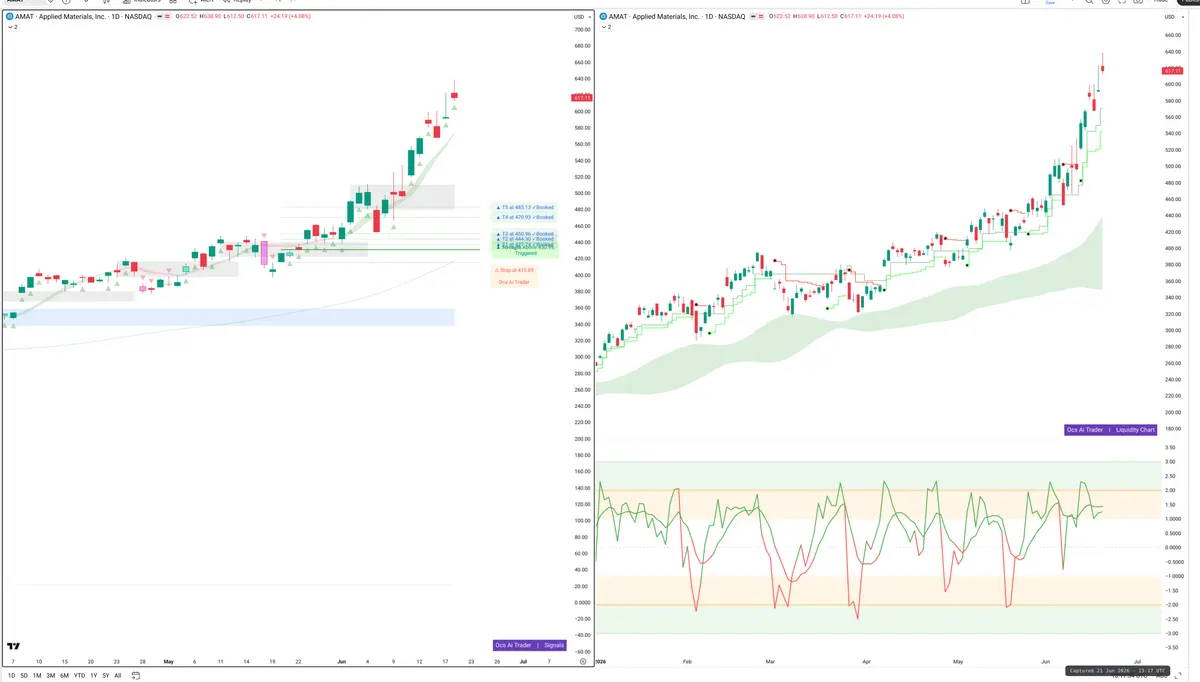
Task: Select the 1Y time range
Action: pos(93,675)
